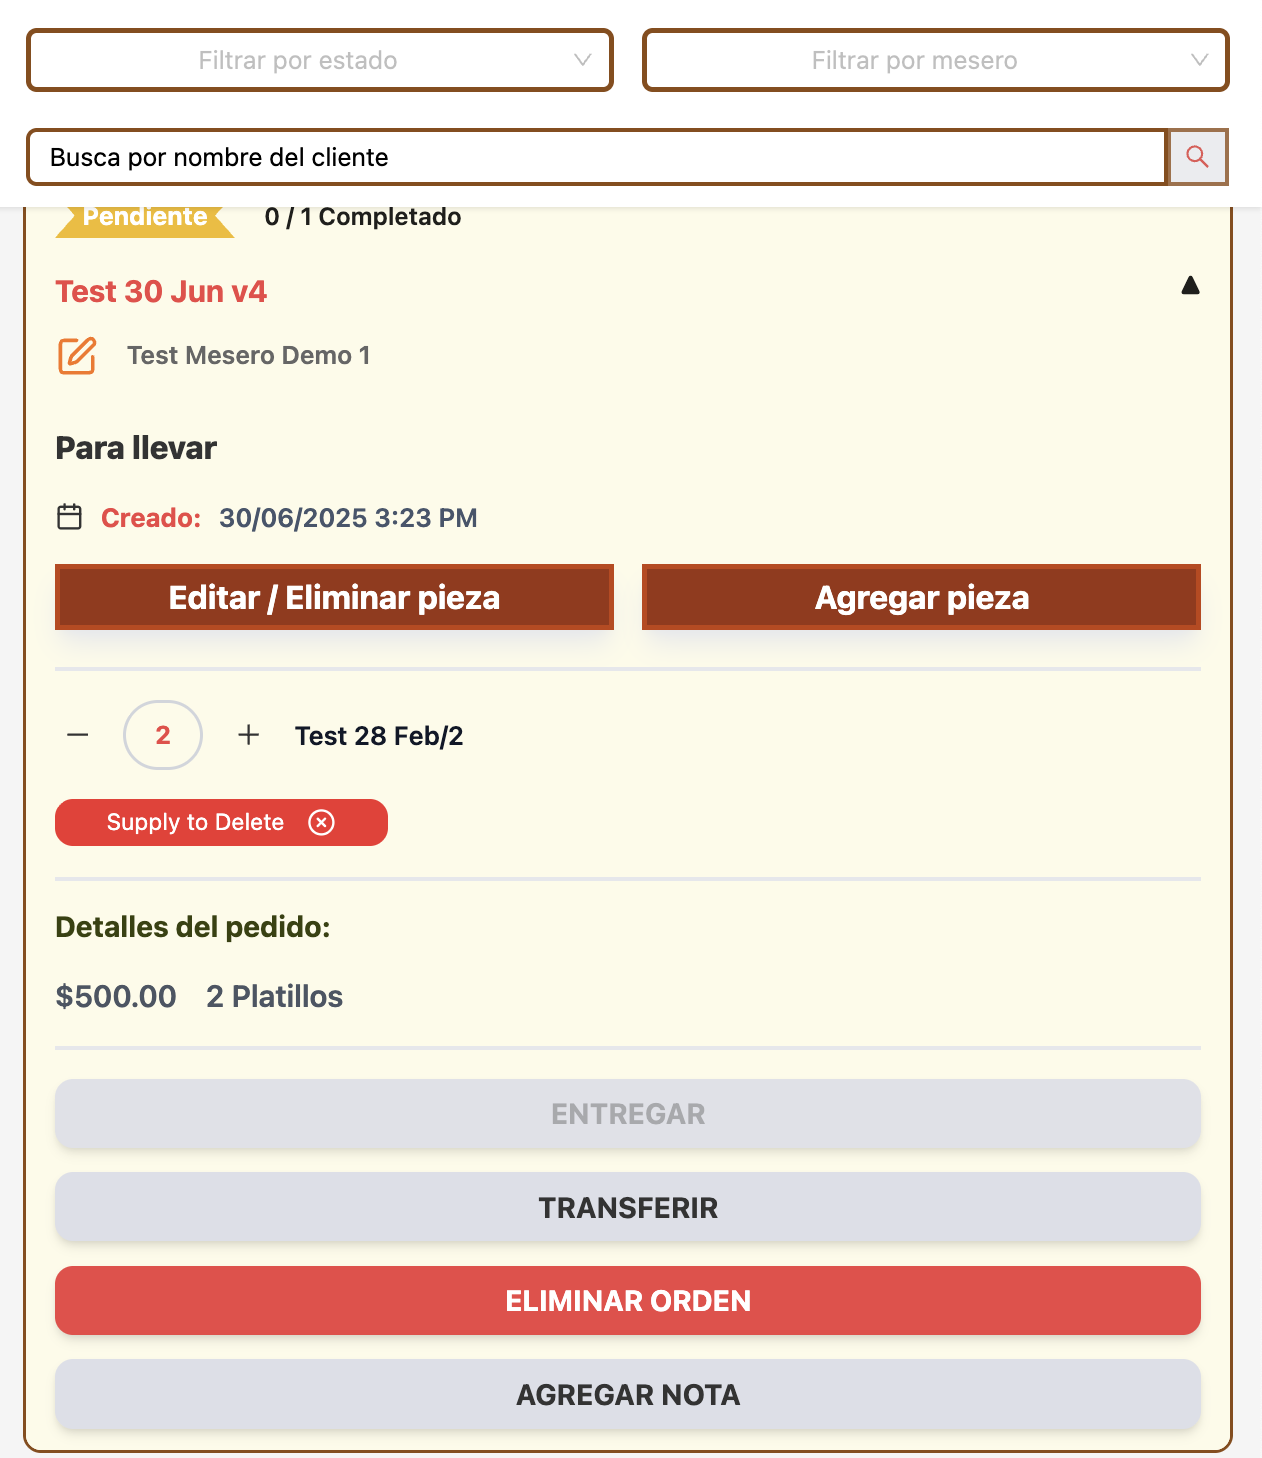Click the customer name search field
This screenshot has height=1458, width=1262.
click(597, 157)
